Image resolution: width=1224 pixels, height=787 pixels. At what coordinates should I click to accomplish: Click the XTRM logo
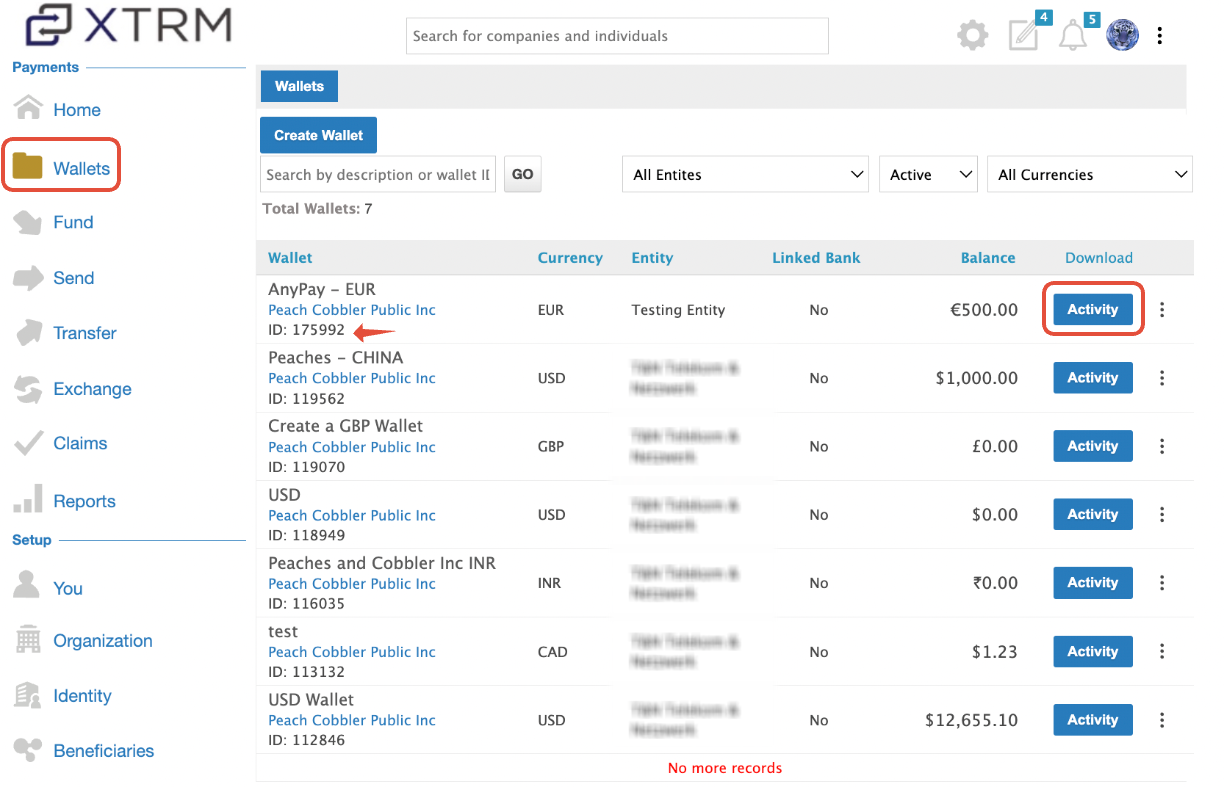128,27
